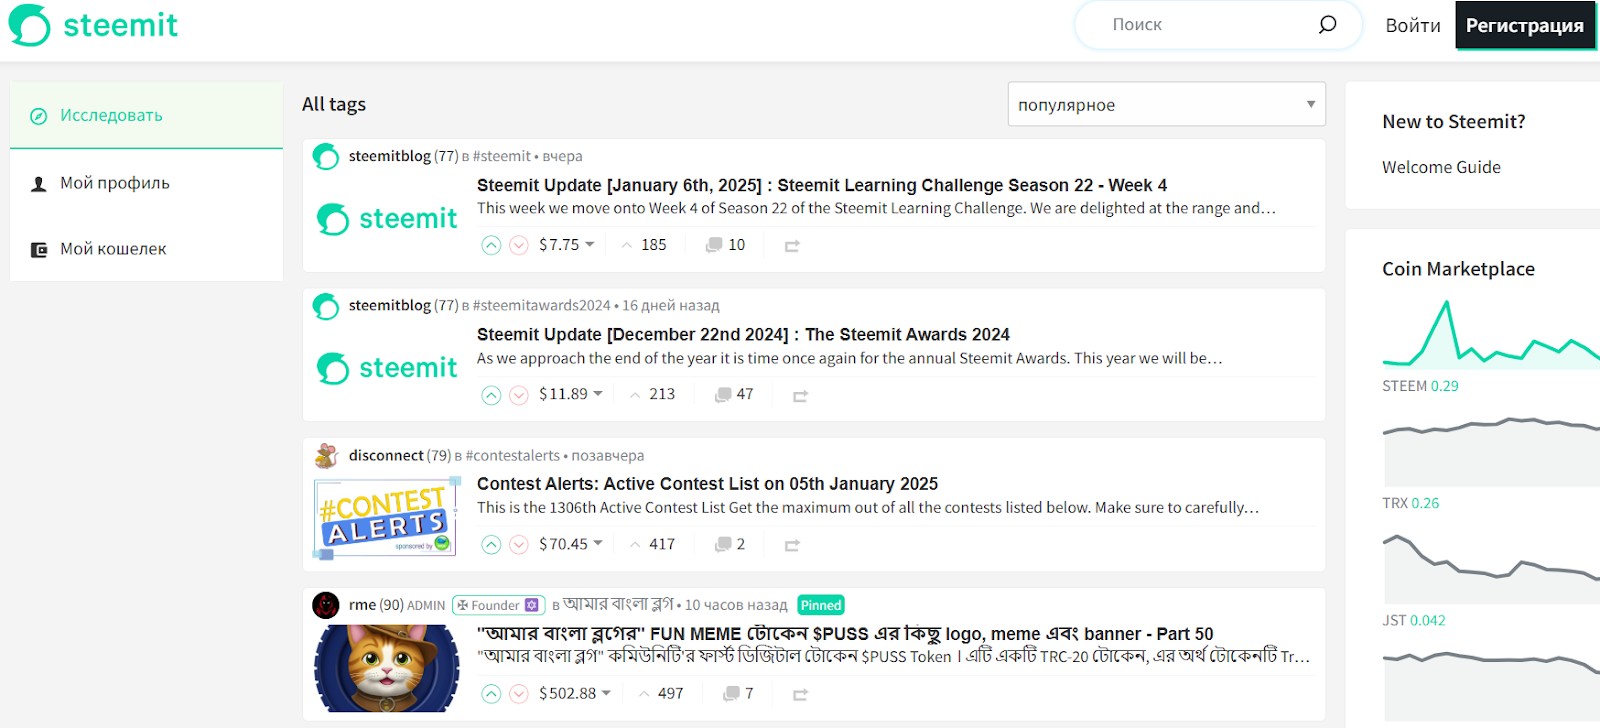The width and height of the screenshot is (1600, 728).
Task: Open the Contest Alerts Active Contest List title
Action: pyautogui.click(x=707, y=485)
